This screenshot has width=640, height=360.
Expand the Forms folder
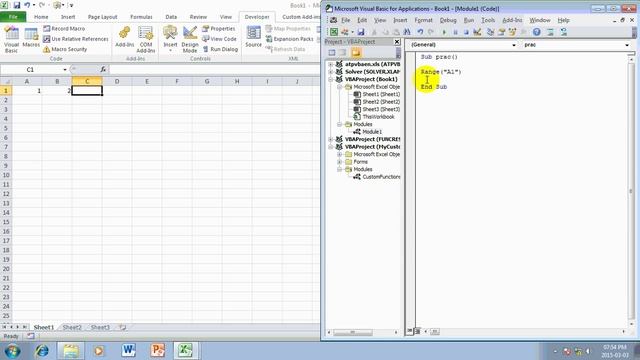(340, 162)
